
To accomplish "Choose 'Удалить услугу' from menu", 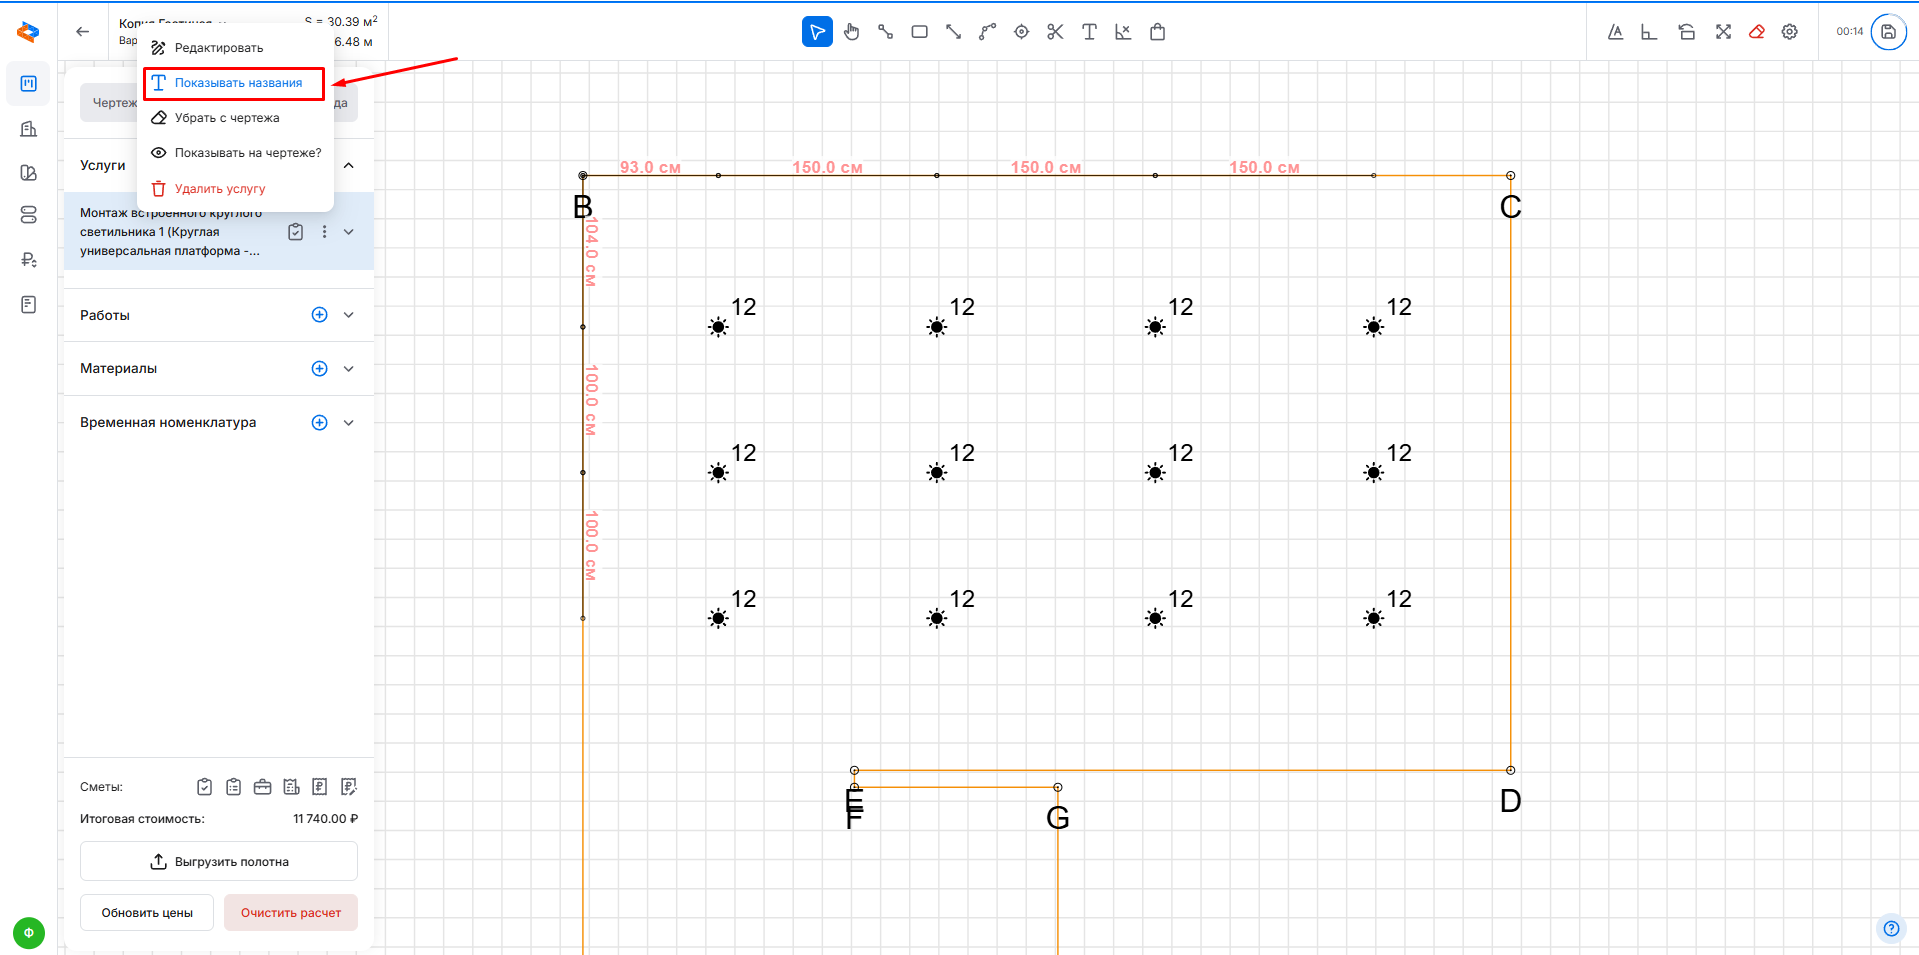I will 219,189.
